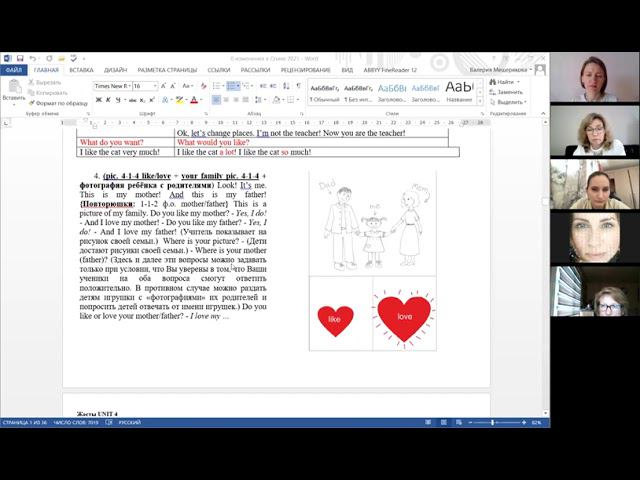Apply subscript formatting
The image size is (640, 480).
pos(142,100)
